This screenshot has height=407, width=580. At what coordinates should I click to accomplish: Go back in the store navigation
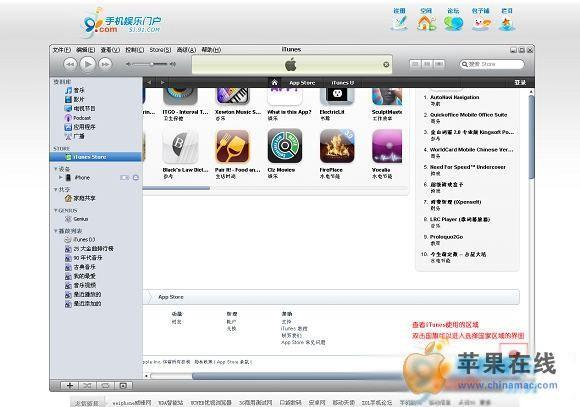click(149, 82)
